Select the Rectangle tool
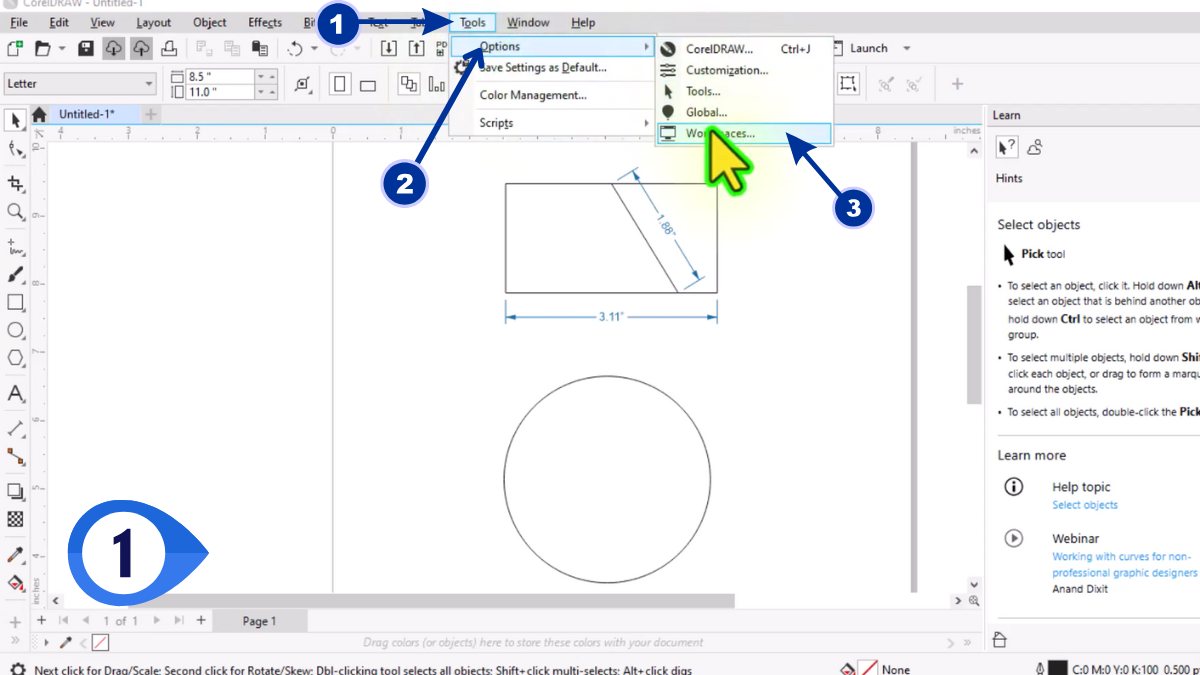This screenshot has height=675, width=1200. coord(16,302)
